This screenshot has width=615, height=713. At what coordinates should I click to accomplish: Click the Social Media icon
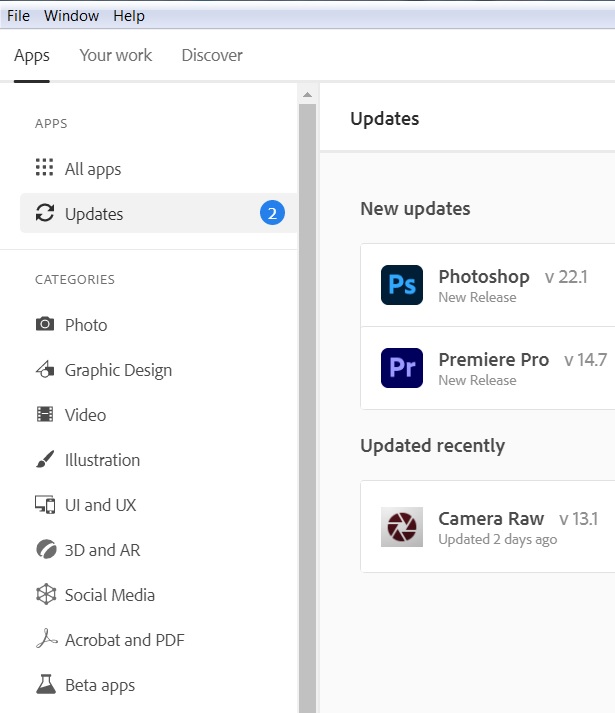46,594
